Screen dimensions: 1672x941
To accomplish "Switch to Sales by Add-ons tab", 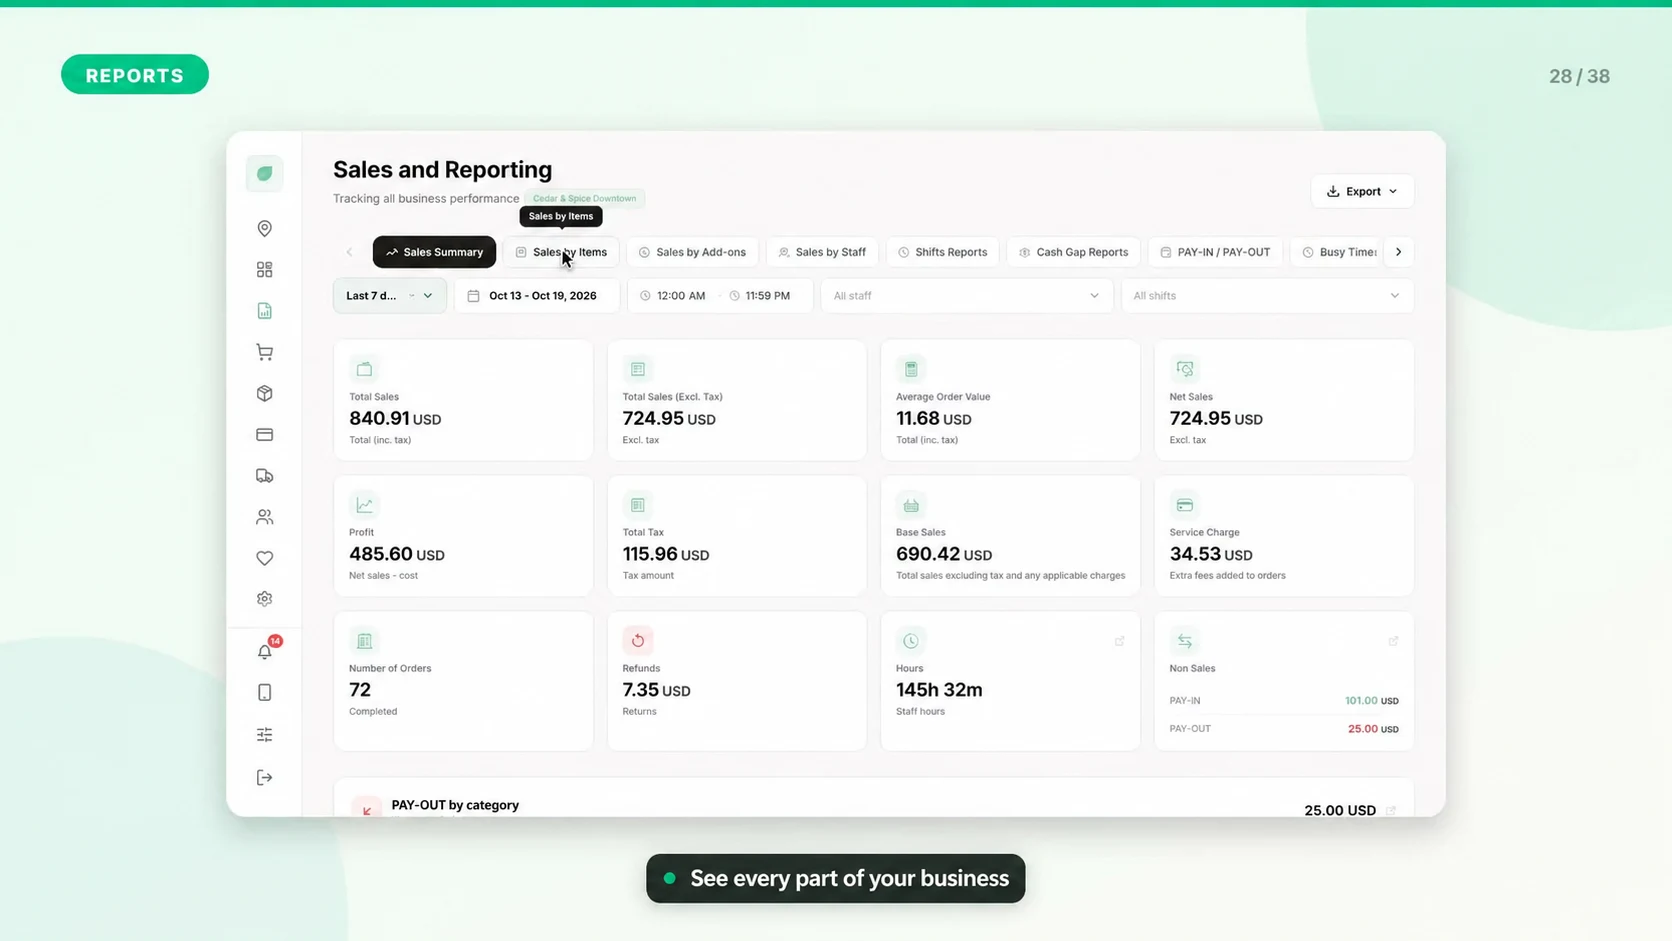I will (692, 252).
